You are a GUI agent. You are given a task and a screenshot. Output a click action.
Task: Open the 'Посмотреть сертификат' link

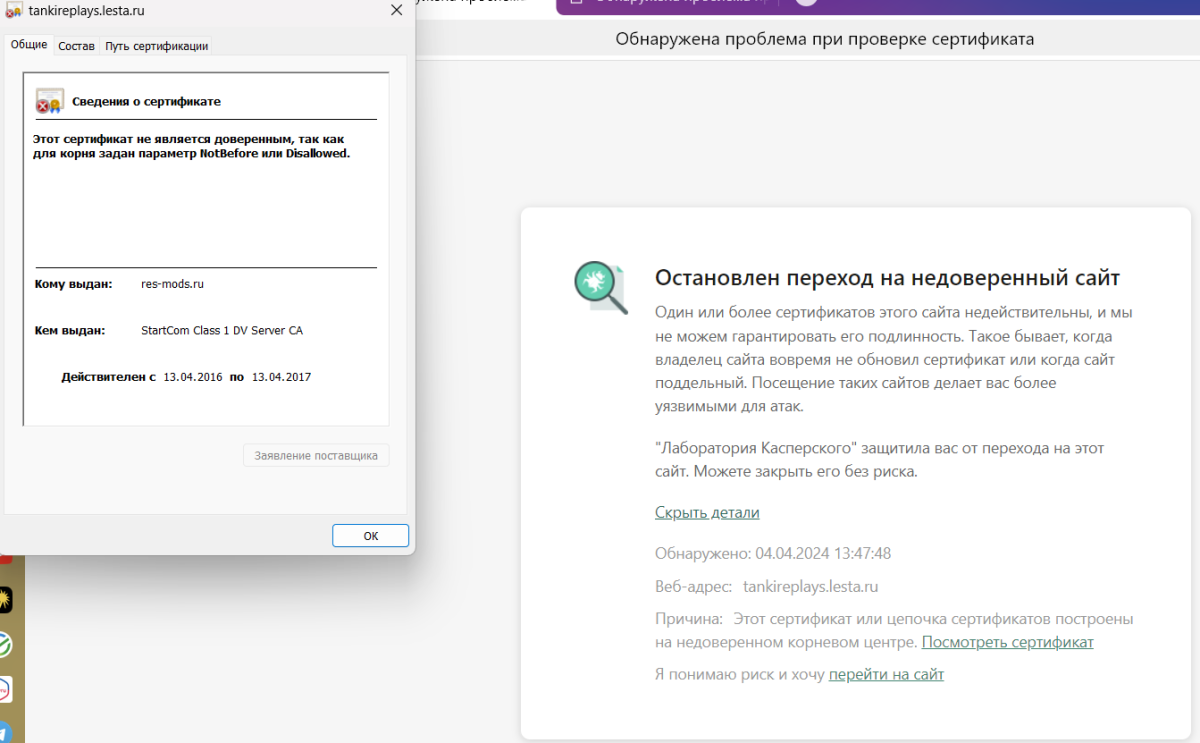(x=1007, y=642)
